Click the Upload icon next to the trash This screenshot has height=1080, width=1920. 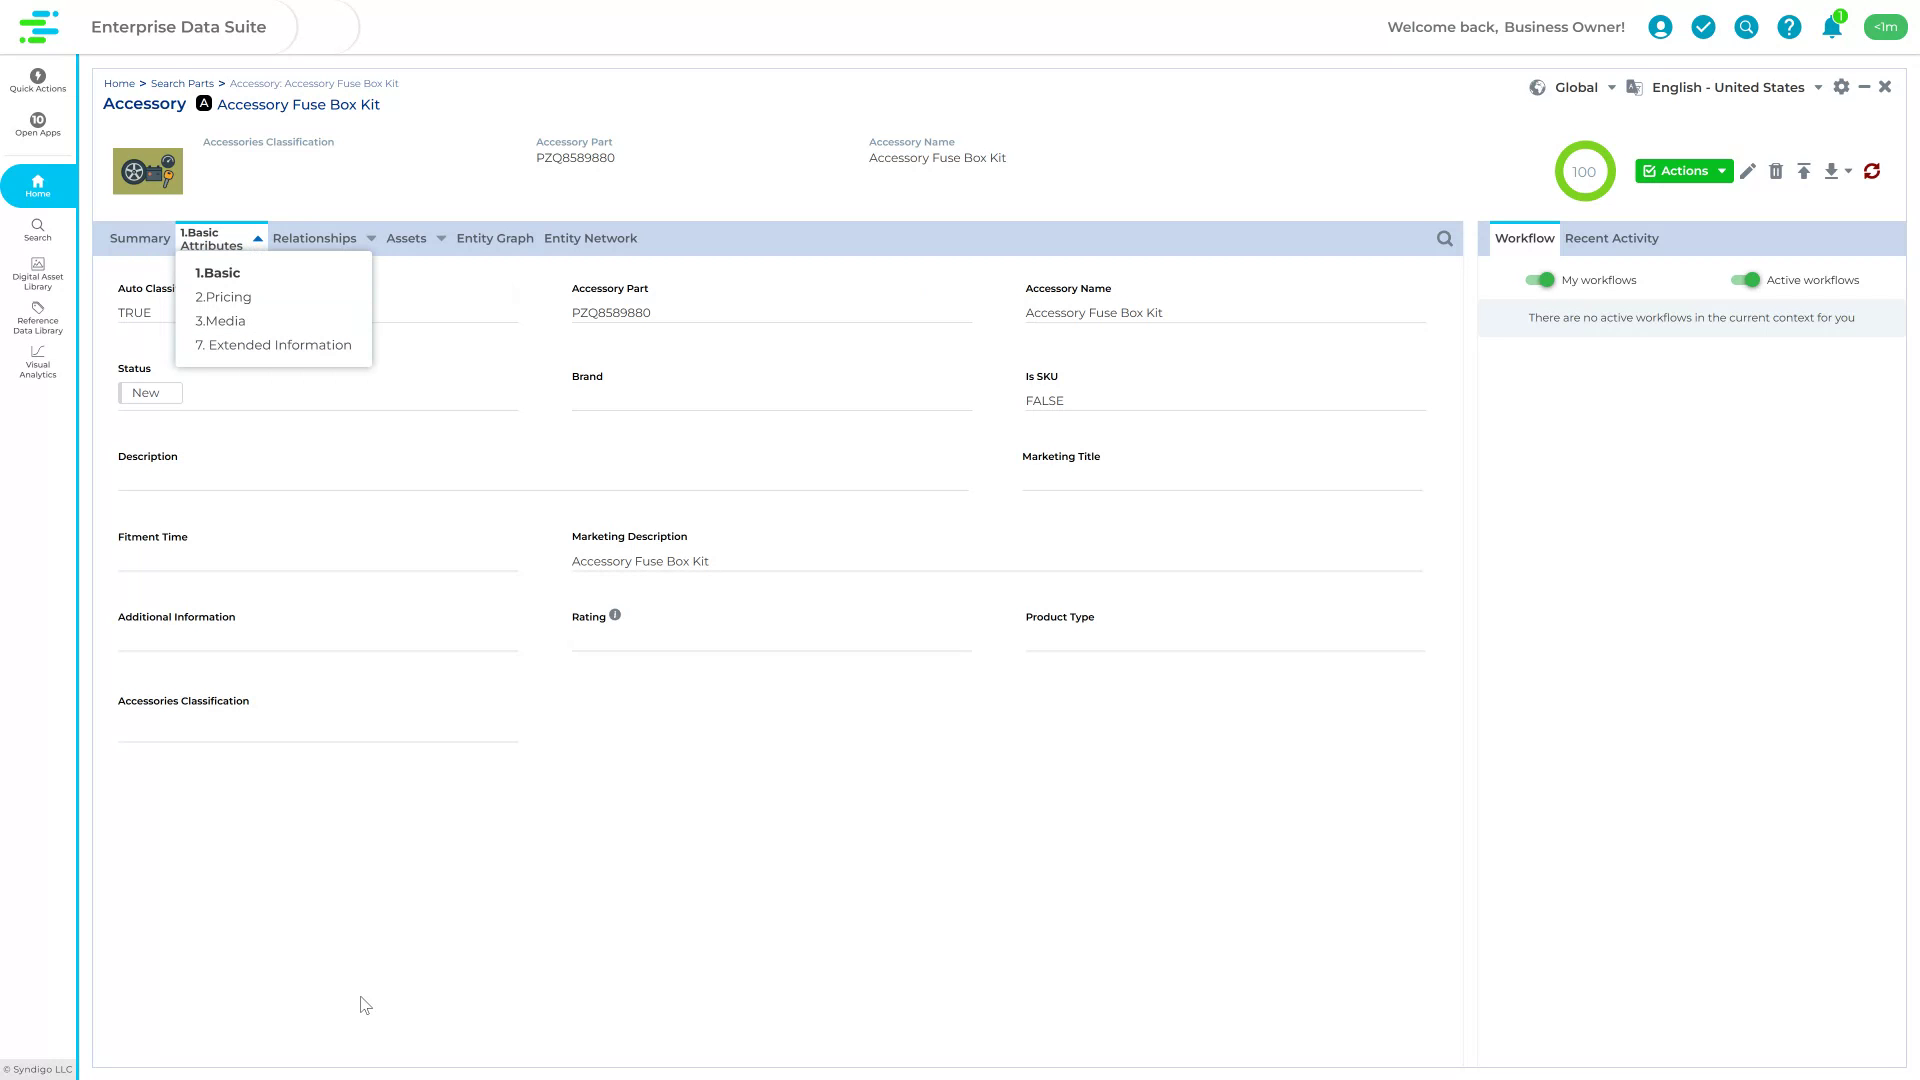(x=1805, y=171)
